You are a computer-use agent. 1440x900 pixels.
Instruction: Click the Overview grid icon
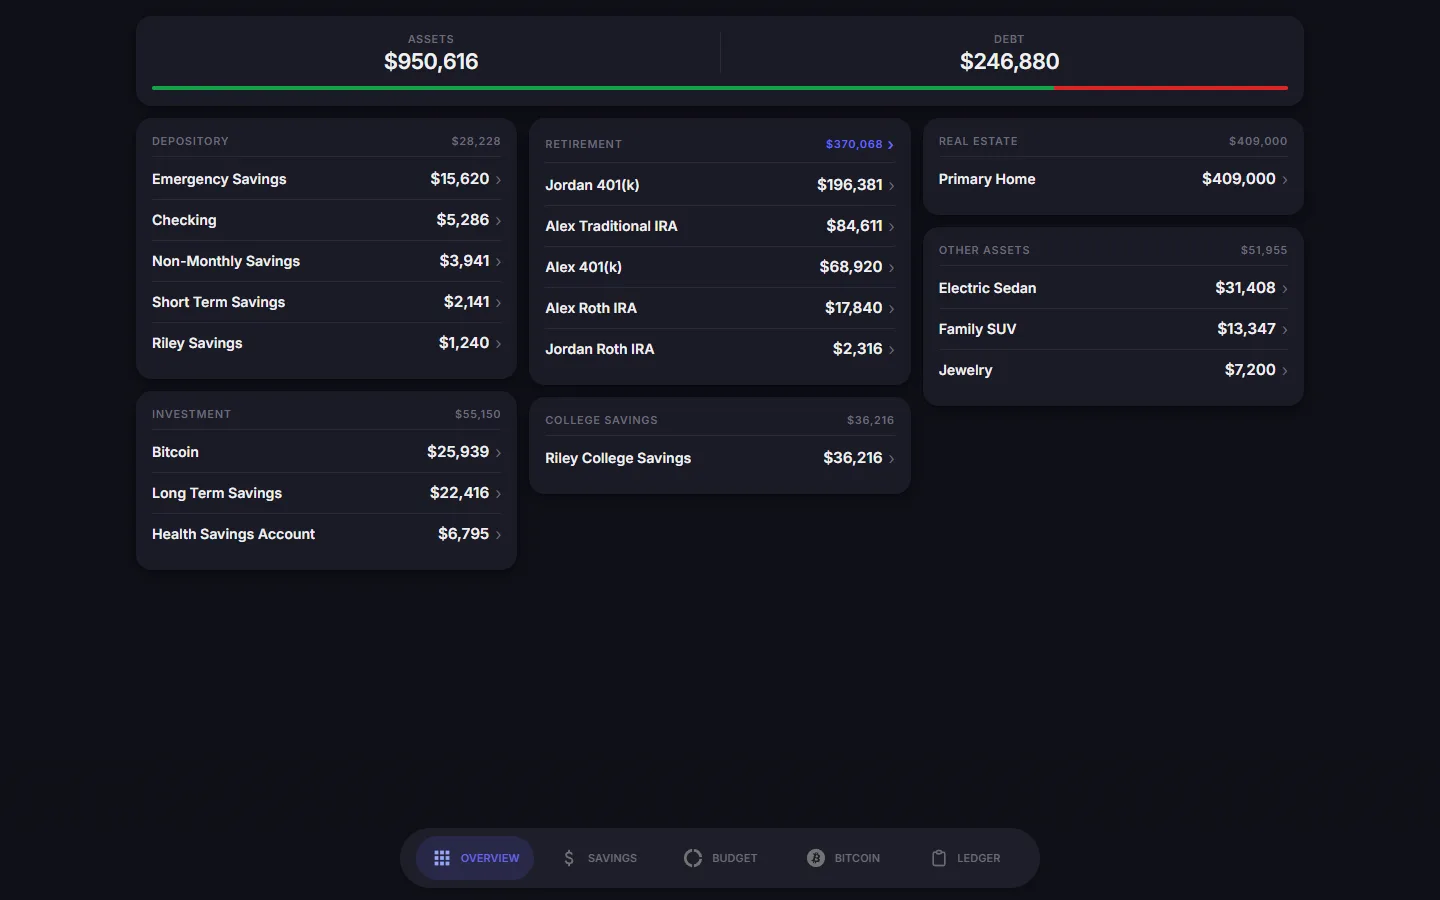click(x=442, y=858)
